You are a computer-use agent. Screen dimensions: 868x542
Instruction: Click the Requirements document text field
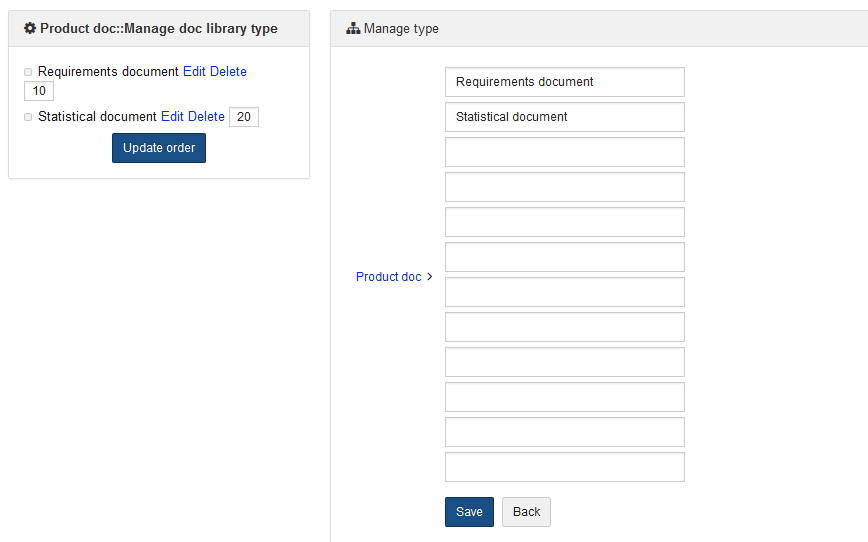tap(564, 82)
